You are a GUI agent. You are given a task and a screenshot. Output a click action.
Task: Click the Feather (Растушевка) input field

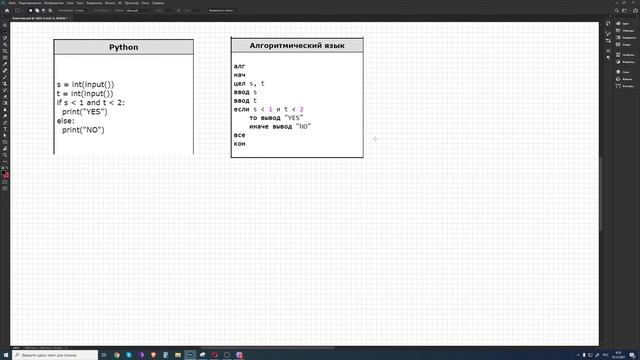[80, 11]
